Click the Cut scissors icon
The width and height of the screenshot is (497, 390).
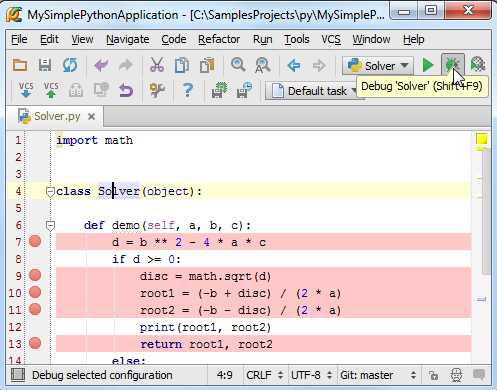click(157, 65)
